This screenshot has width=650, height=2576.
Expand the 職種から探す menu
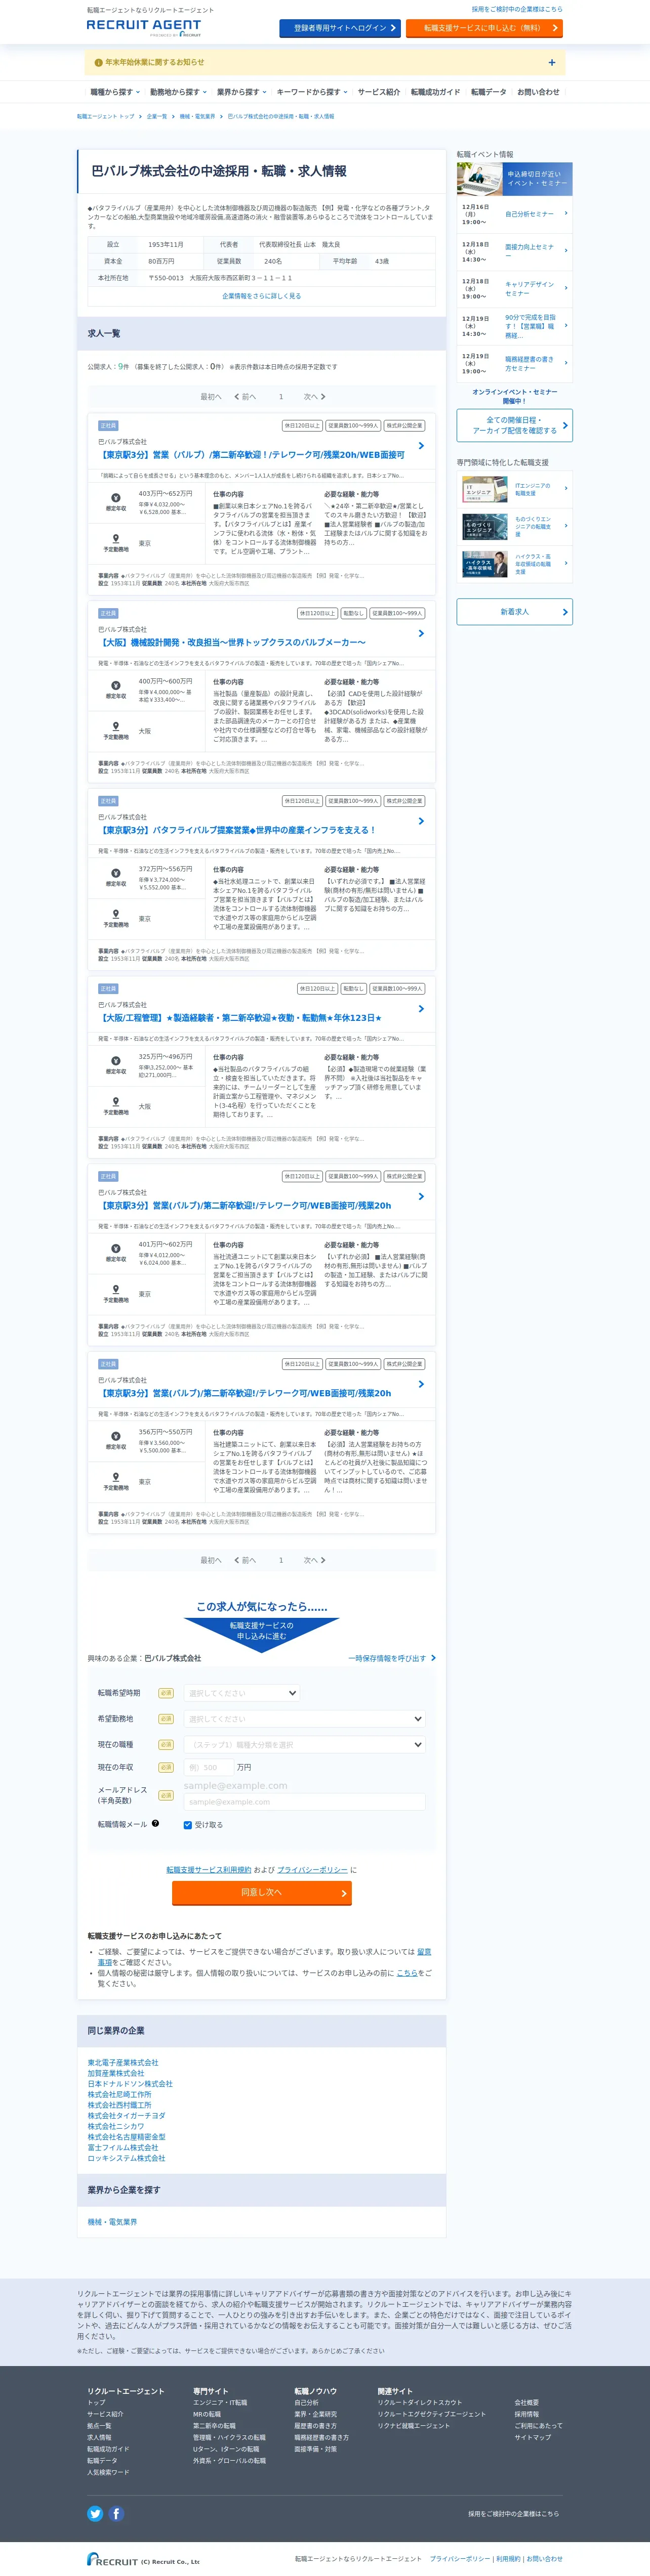[115, 92]
